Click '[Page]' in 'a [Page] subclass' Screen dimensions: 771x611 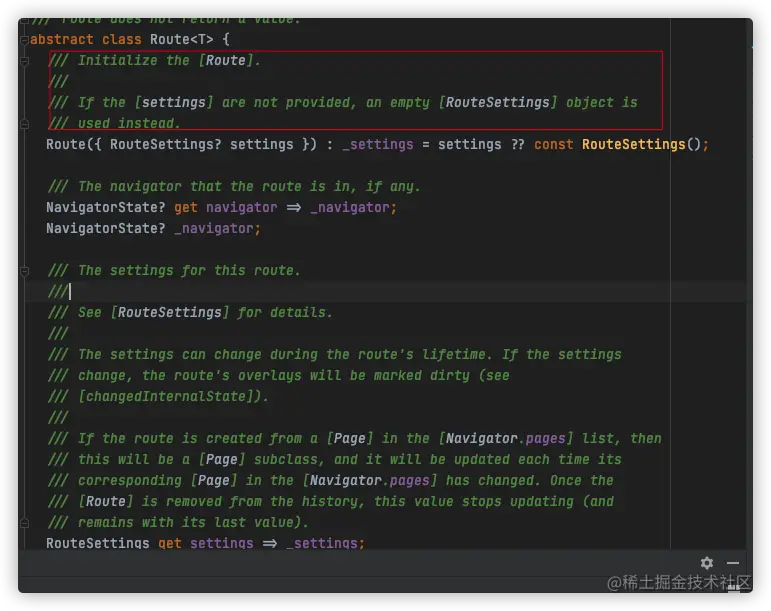221,460
